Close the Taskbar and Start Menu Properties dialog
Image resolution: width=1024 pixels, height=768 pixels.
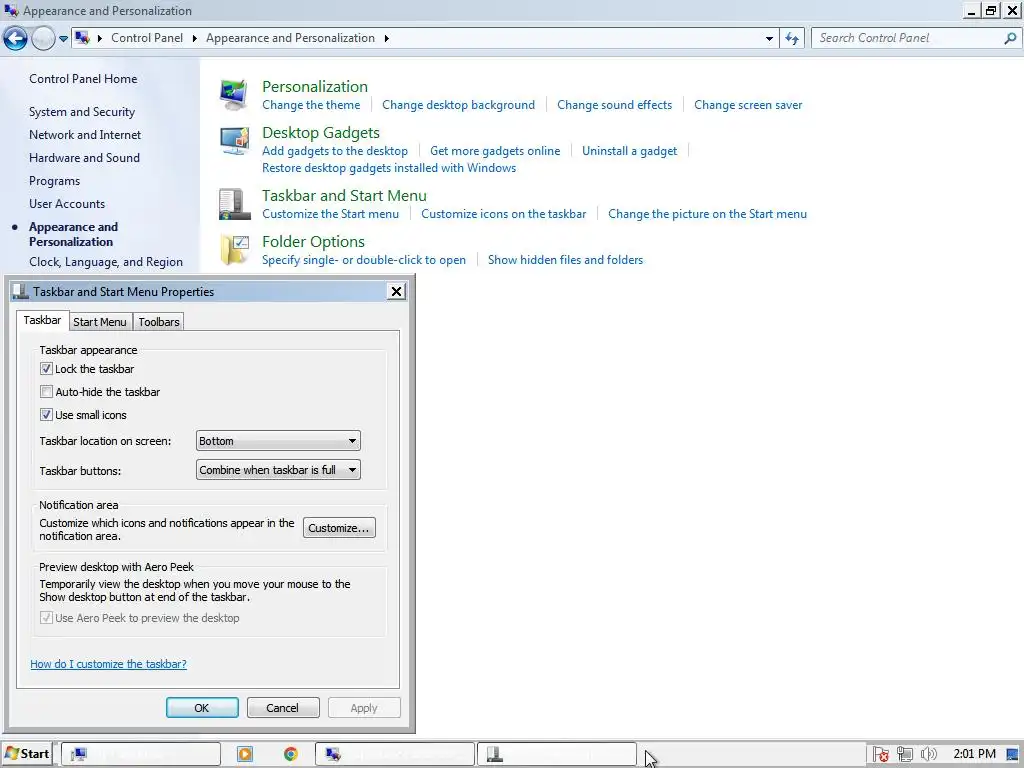(x=396, y=291)
